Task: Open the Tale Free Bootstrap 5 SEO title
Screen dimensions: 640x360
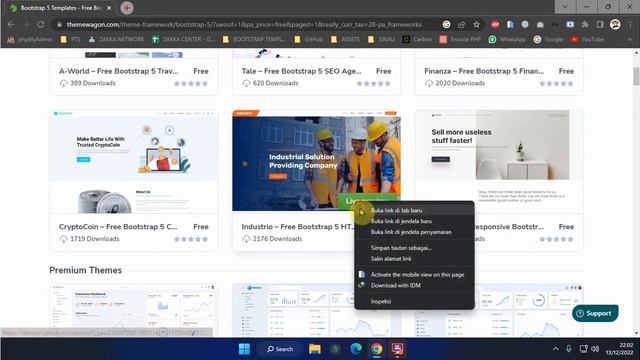Action: 301,71
